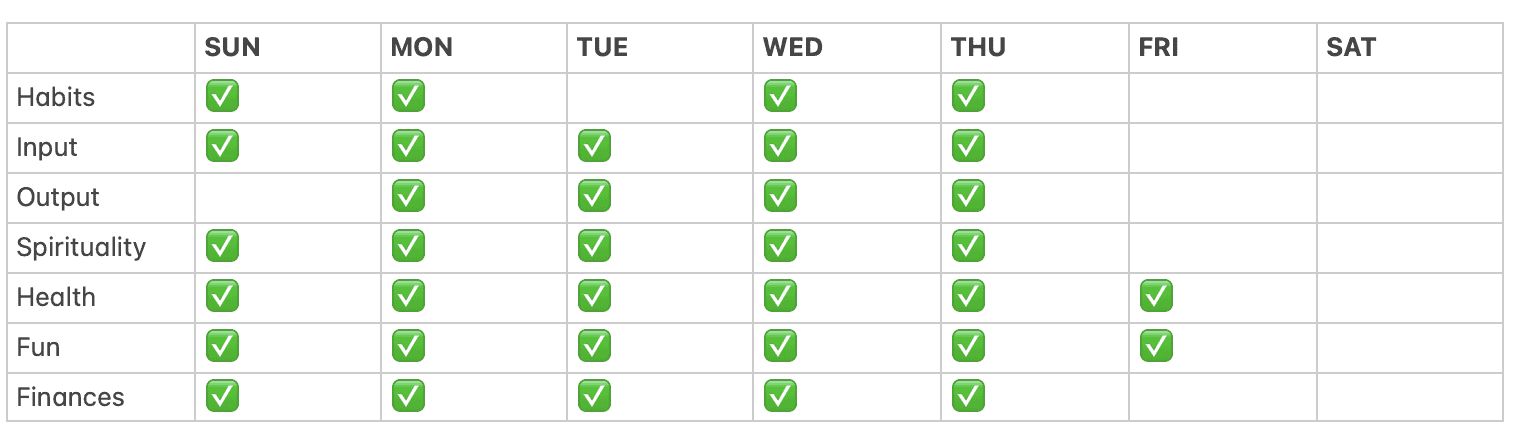The image size is (1520, 440).
Task: Click the Output checkmark under MON
Action: pos(408,197)
